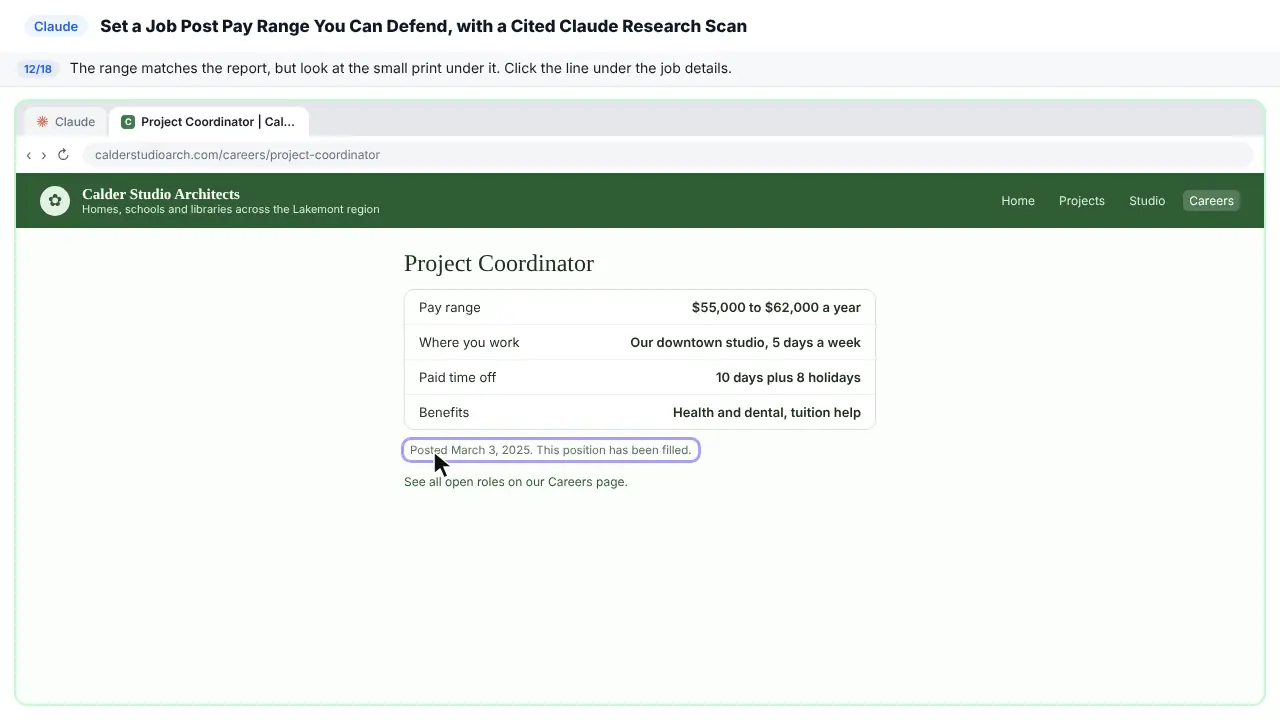Select the Project Coordinator browser tab
1280x720 pixels.
tap(209, 122)
